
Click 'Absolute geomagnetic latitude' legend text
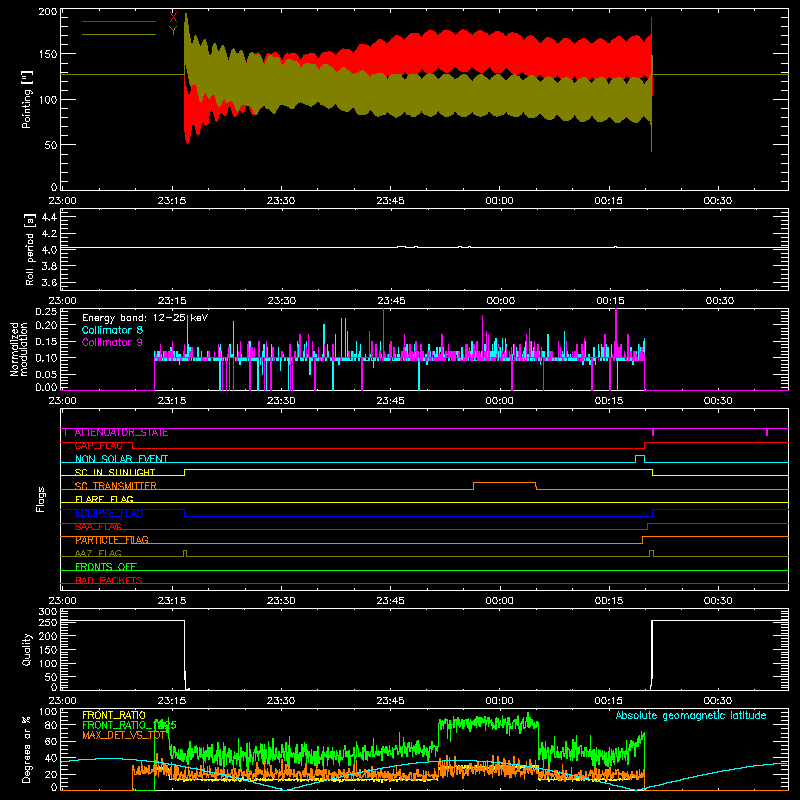click(691, 715)
